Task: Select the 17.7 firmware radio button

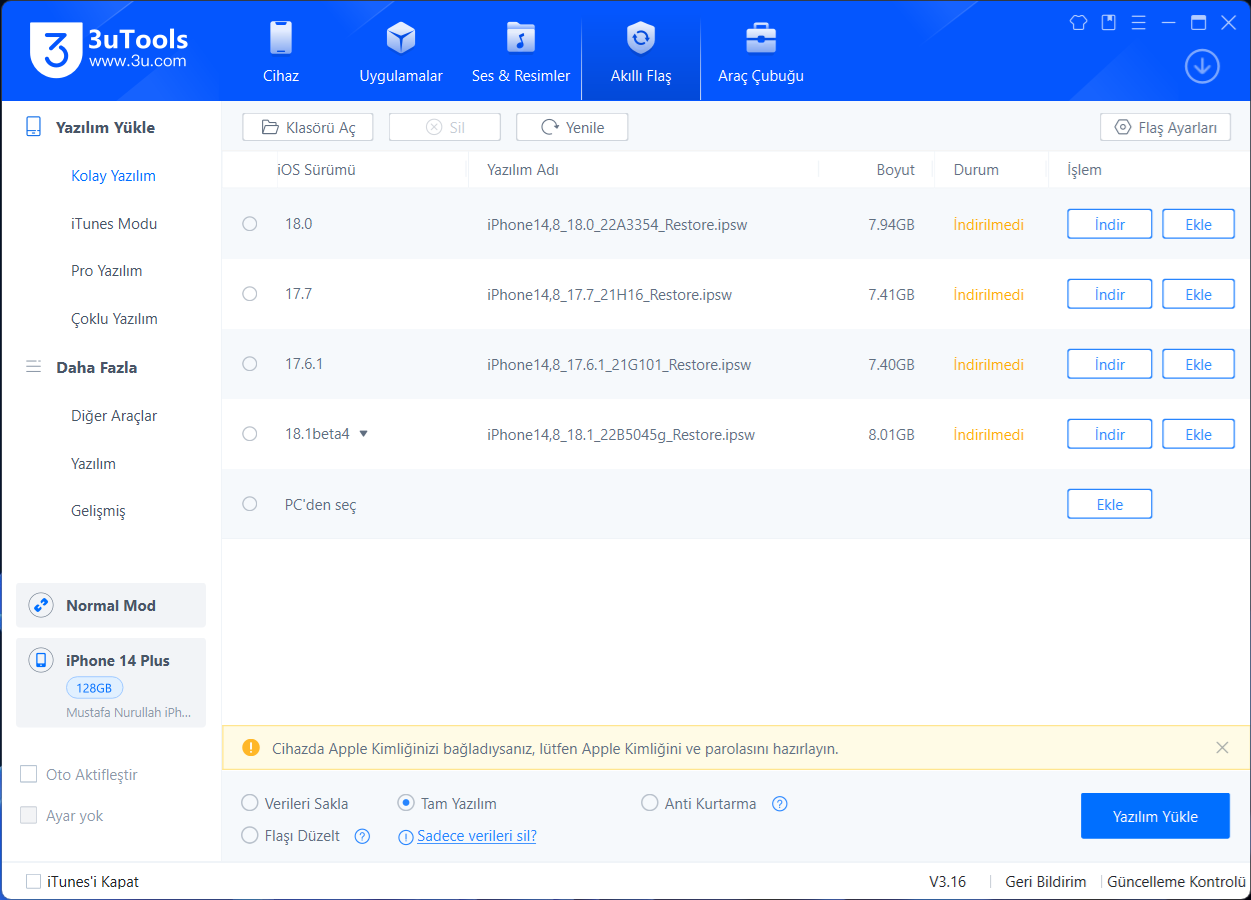Action: (250, 294)
